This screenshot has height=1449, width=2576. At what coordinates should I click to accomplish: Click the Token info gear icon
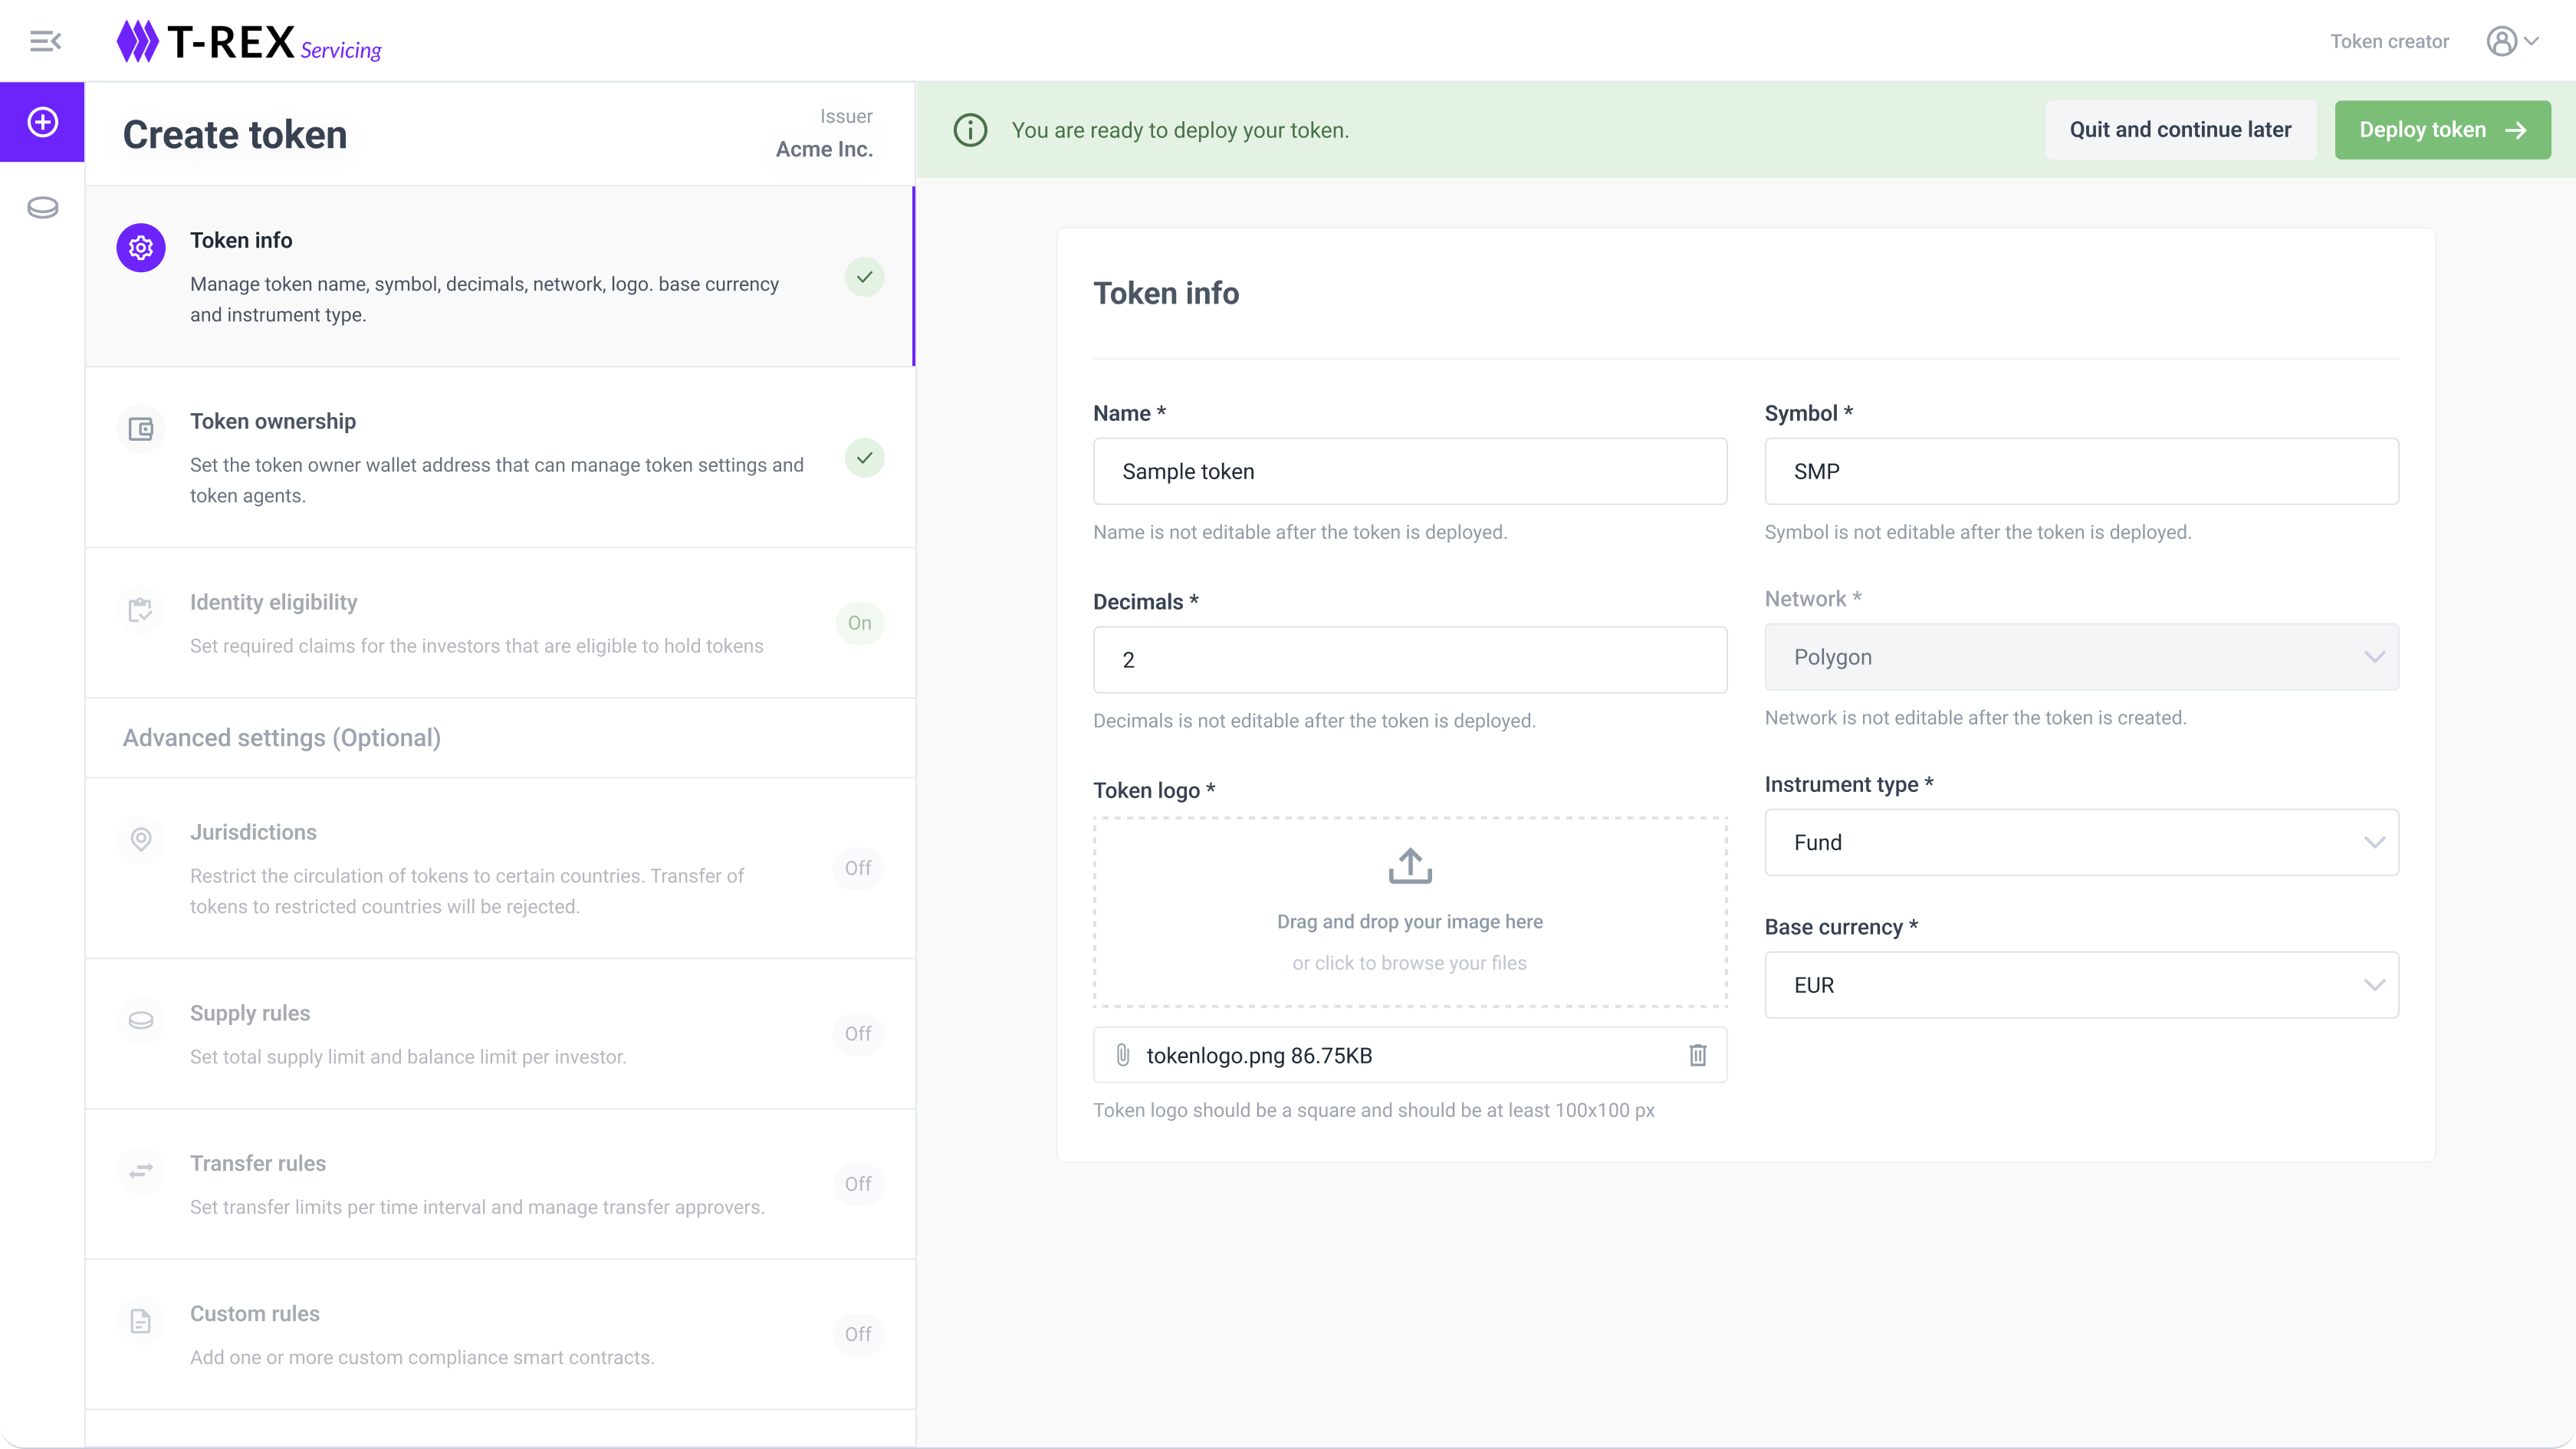point(141,247)
